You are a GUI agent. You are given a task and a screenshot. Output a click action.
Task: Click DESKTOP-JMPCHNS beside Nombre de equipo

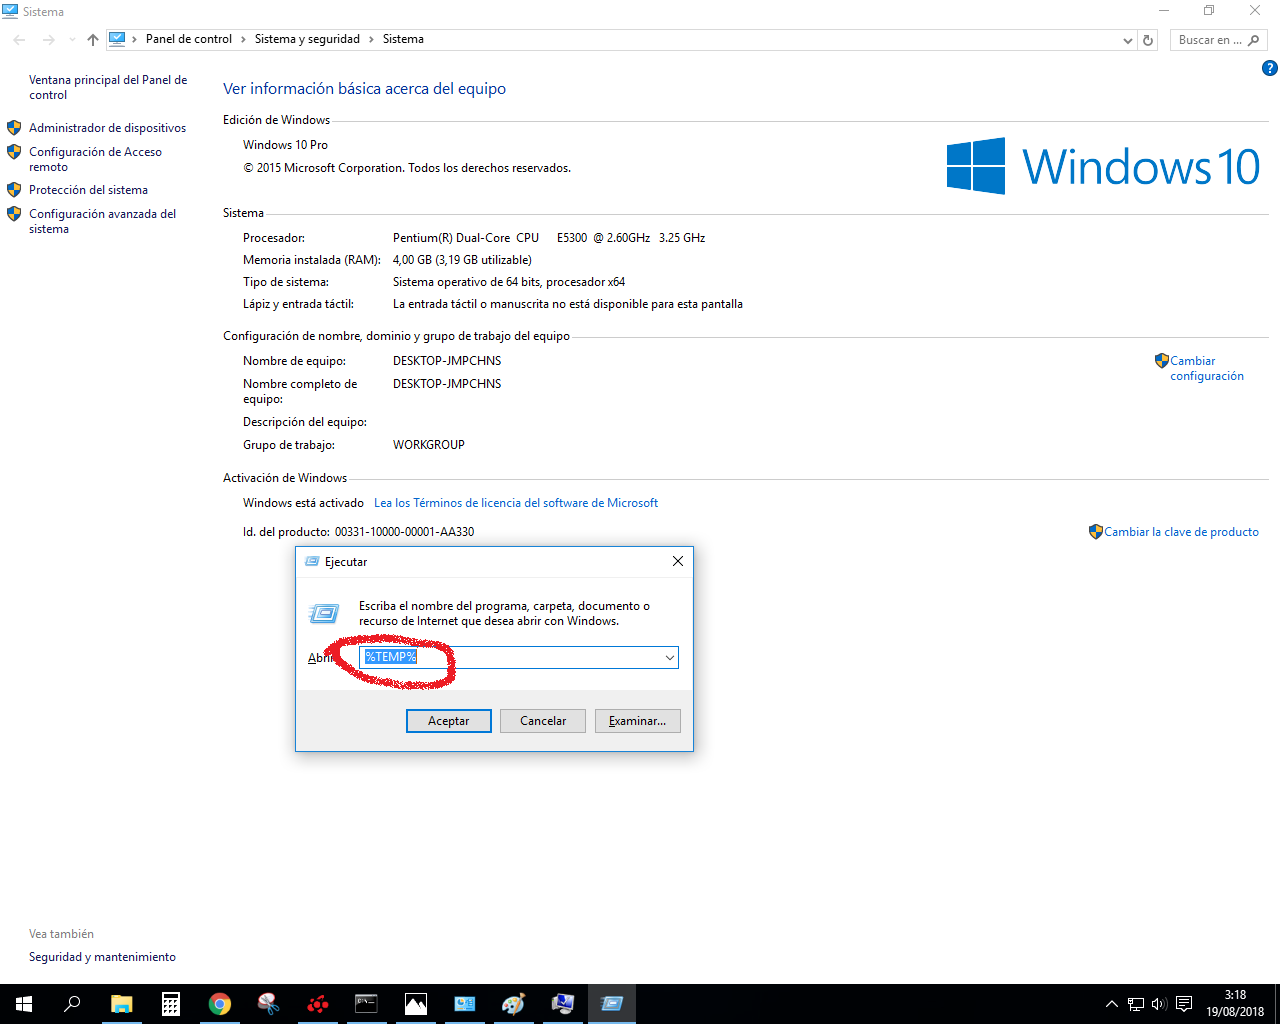[x=447, y=361]
